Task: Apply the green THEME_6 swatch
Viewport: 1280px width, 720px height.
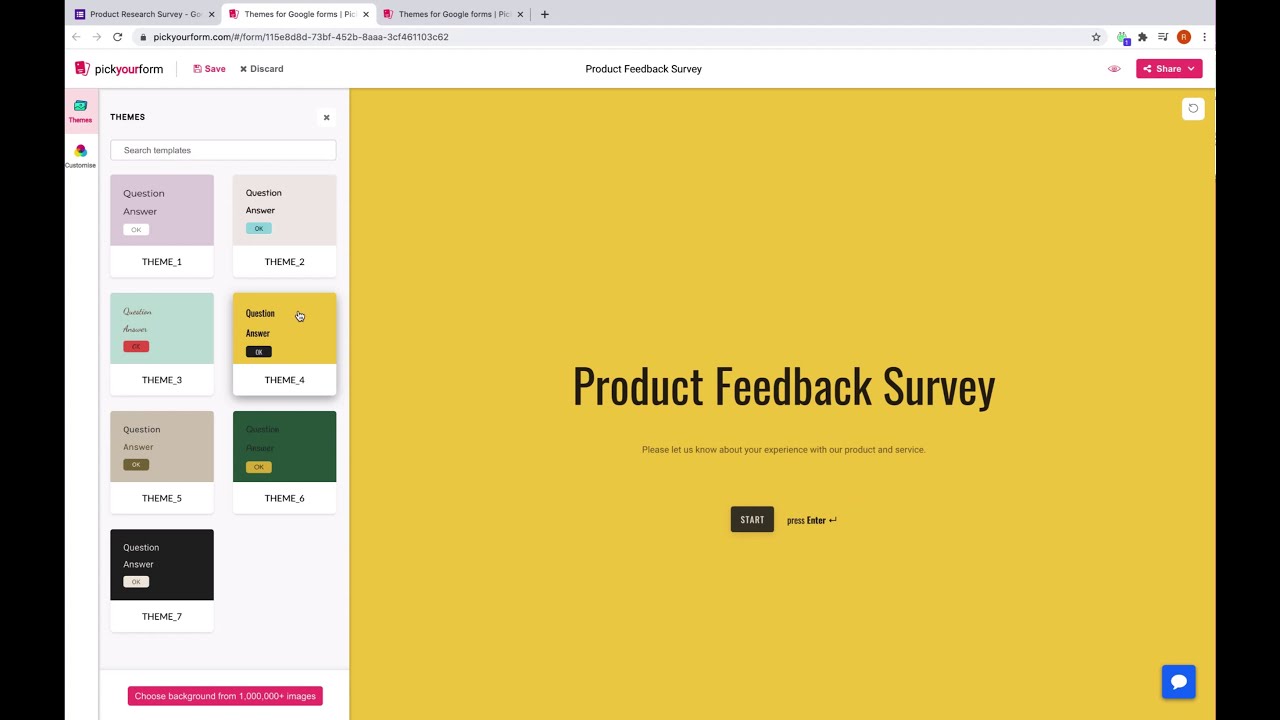Action: [x=284, y=447]
